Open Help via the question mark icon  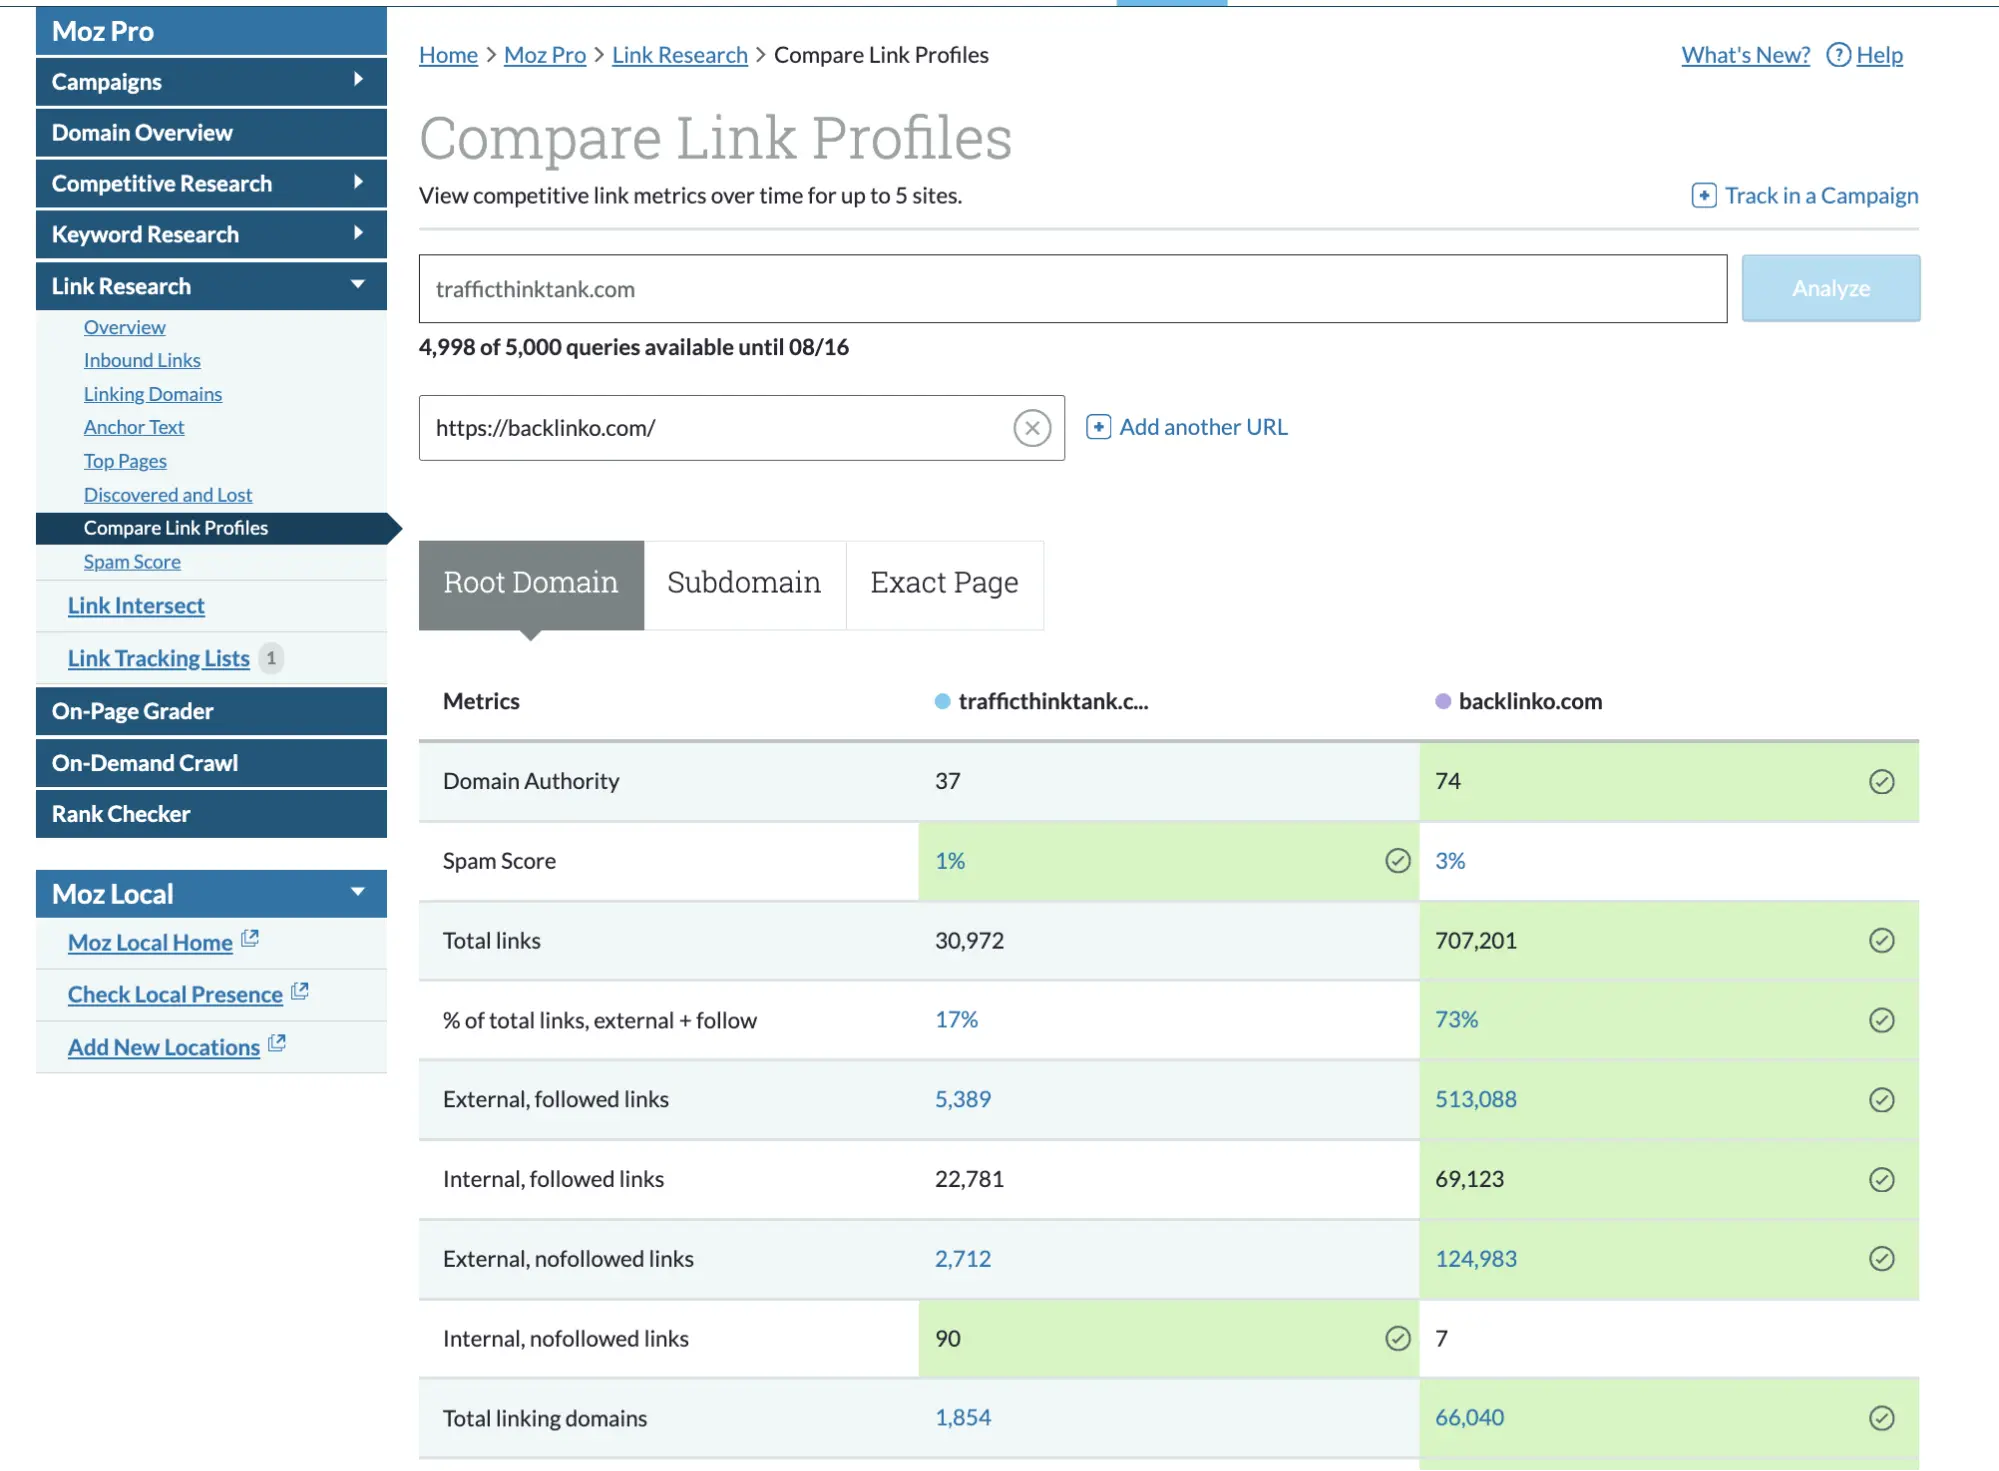tap(1838, 55)
